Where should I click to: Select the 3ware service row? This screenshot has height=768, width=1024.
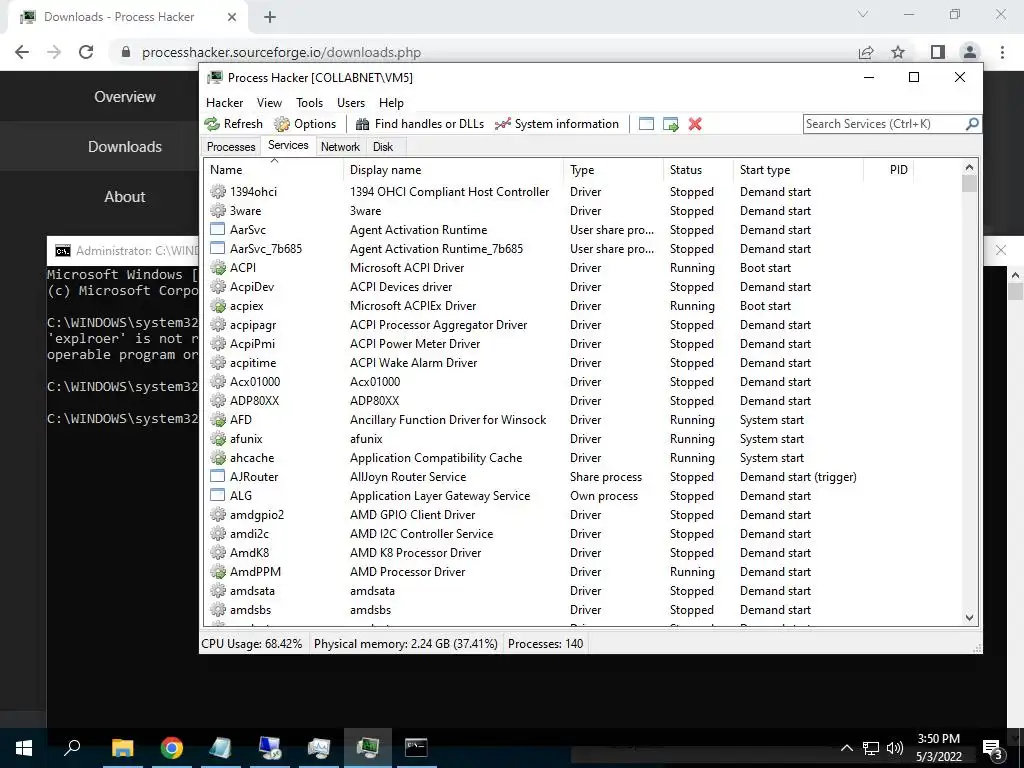(583, 210)
